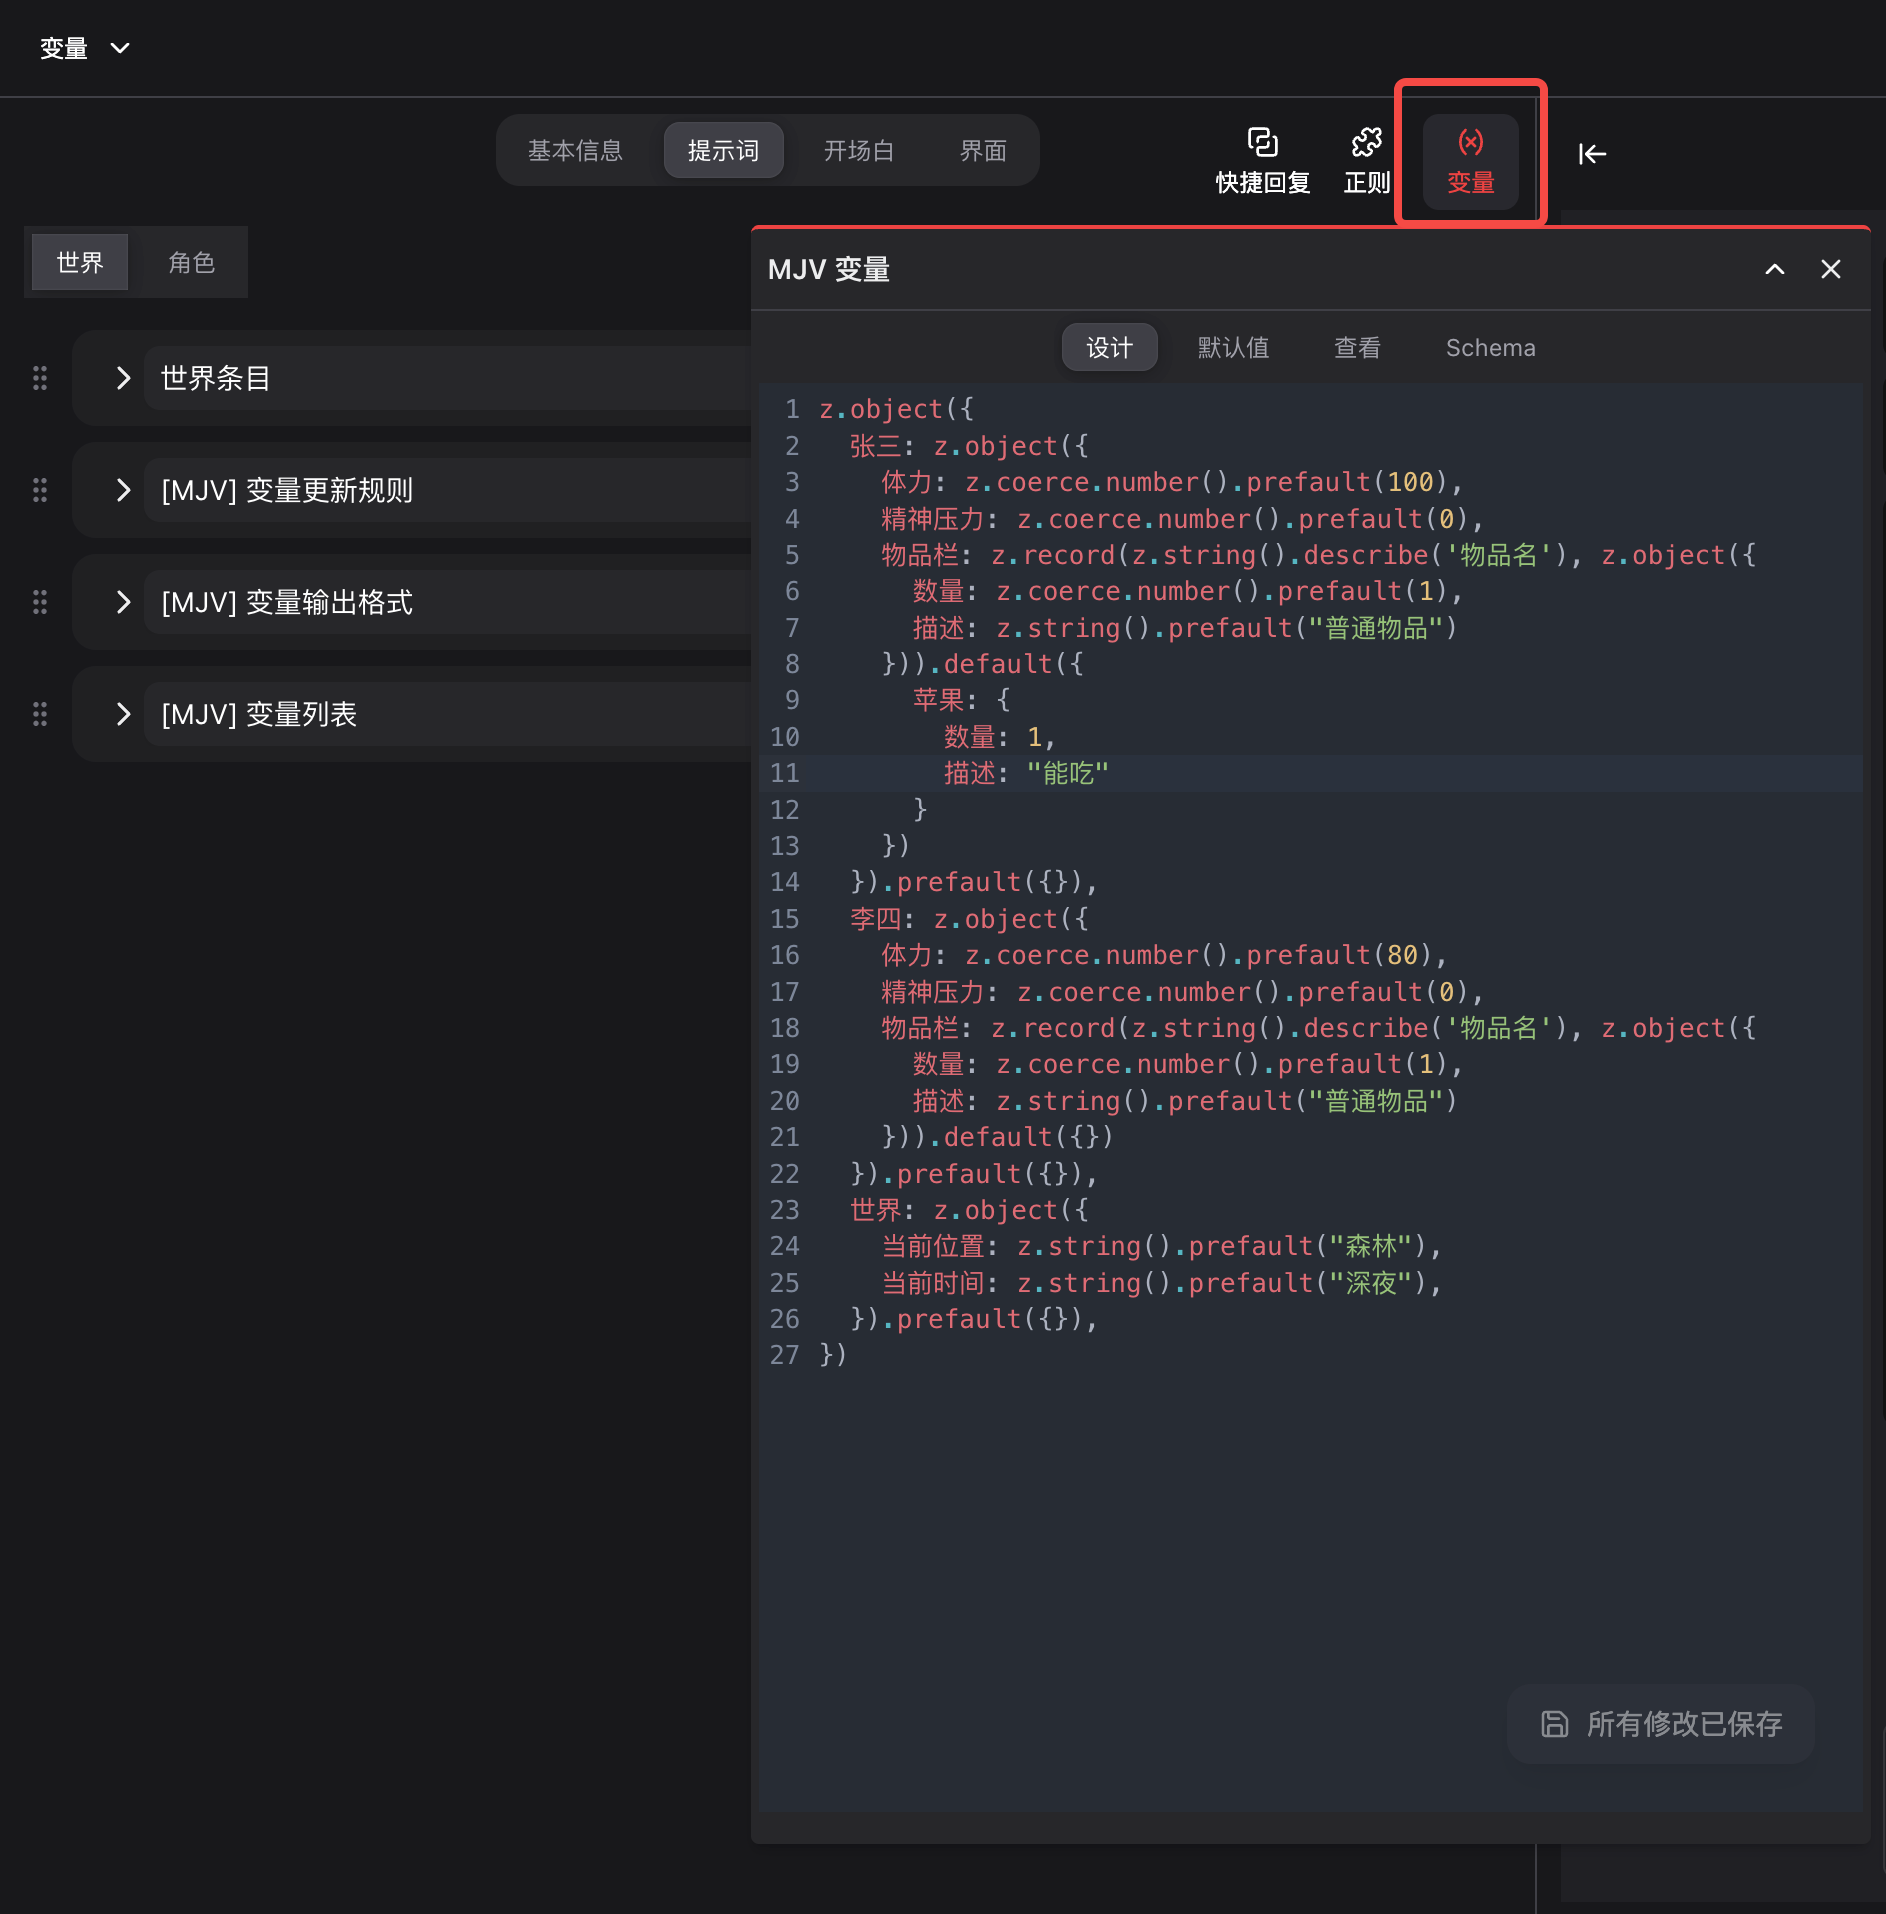
Task: Switch to the 角色 toggle
Action: pyautogui.click(x=191, y=262)
